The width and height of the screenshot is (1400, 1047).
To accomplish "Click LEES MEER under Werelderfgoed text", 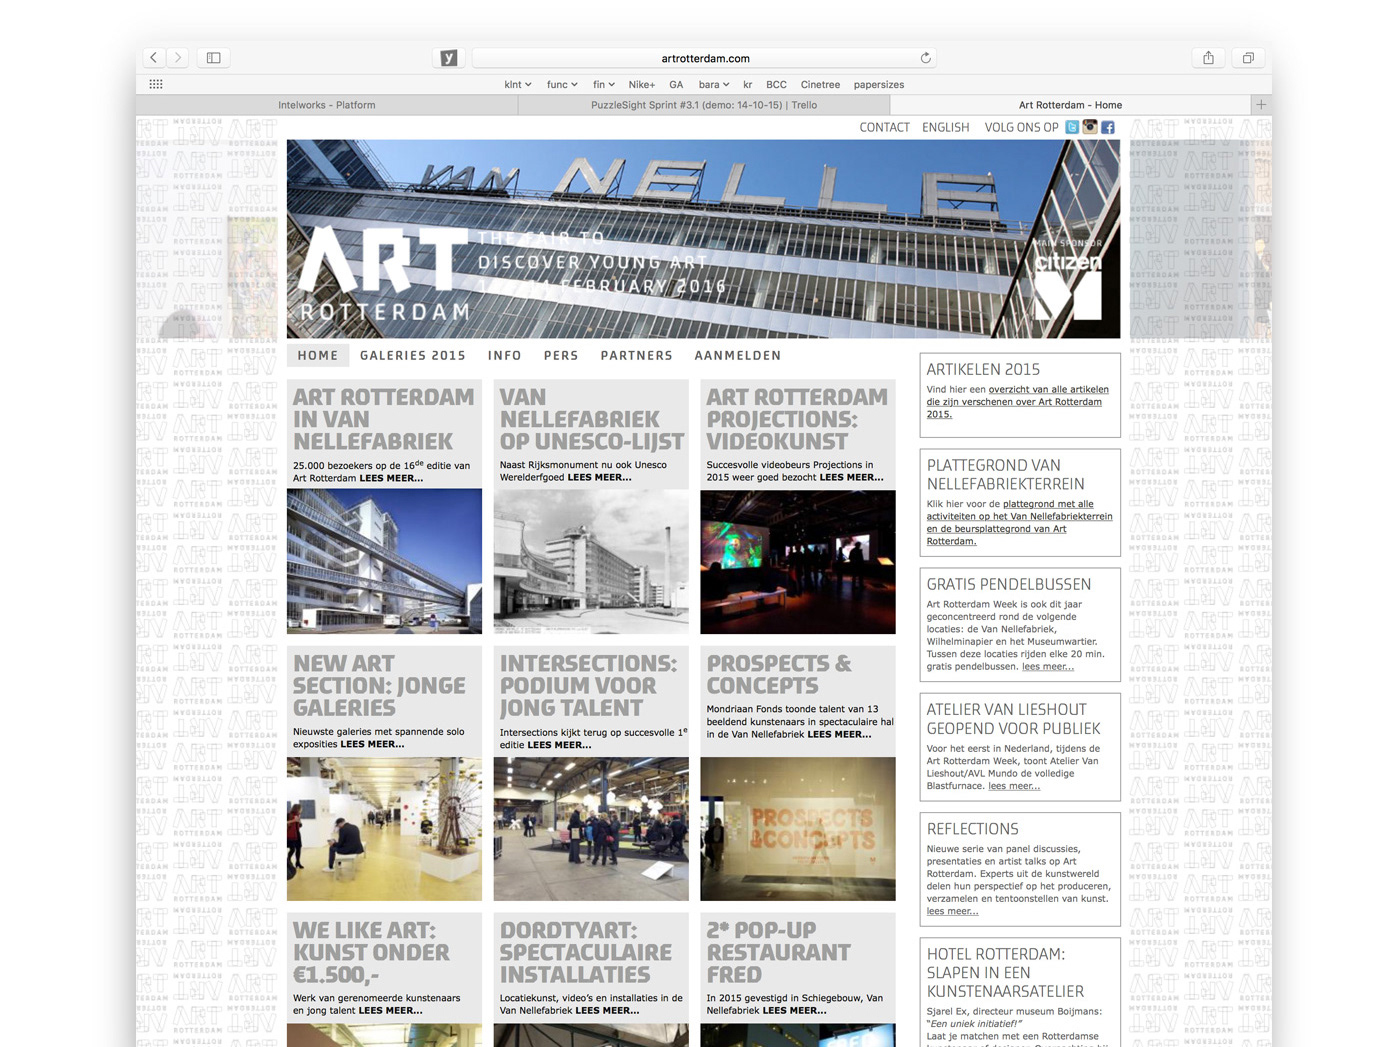I will point(600,477).
